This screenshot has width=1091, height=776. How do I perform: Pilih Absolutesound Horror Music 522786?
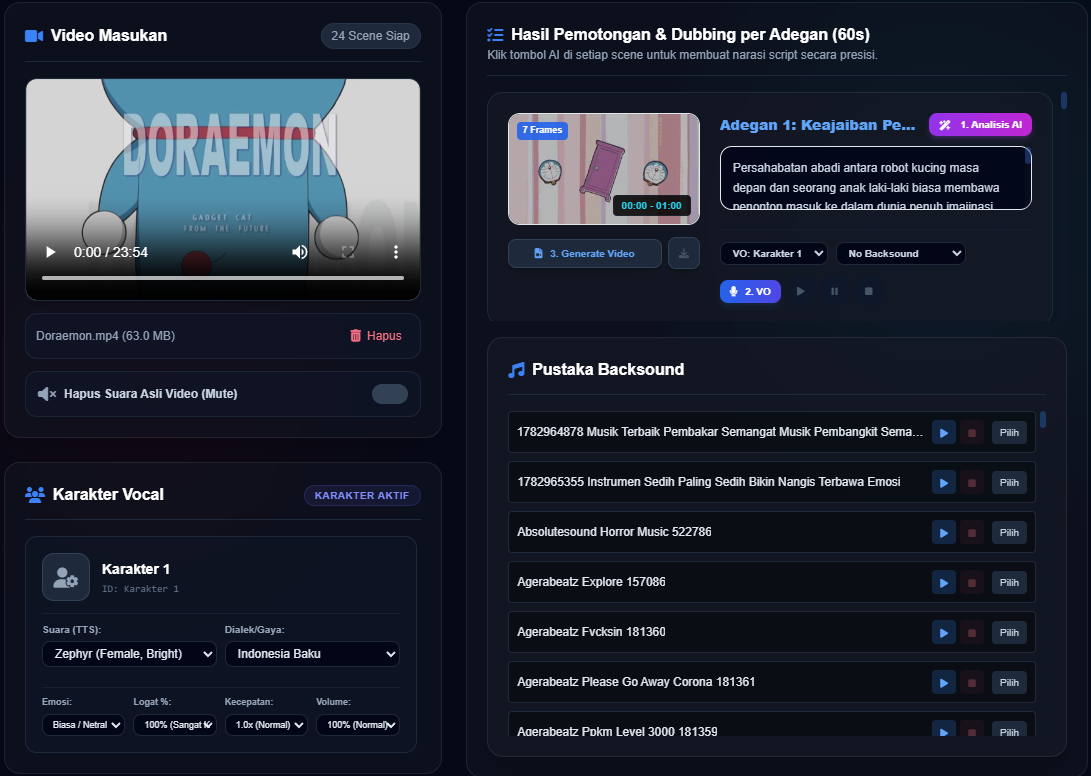1009,532
